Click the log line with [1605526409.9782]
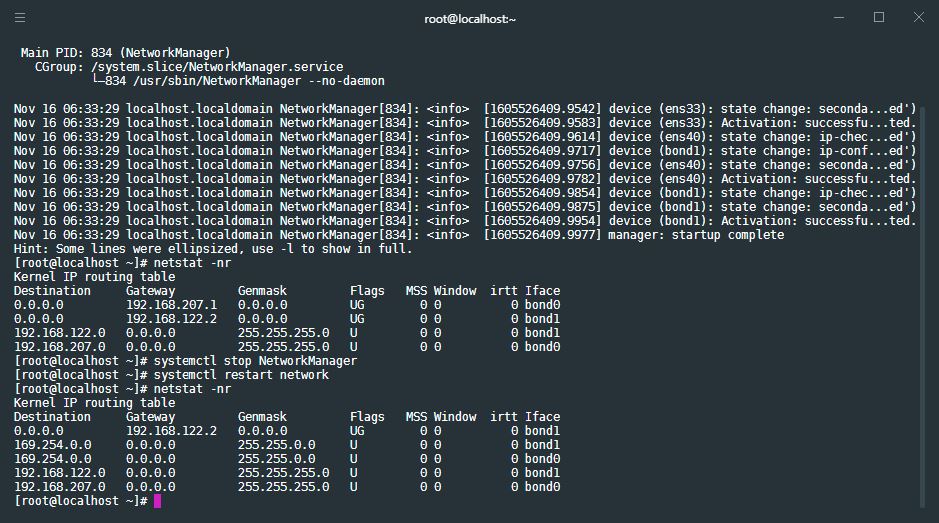The image size is (939, 523). click(465, 179)
